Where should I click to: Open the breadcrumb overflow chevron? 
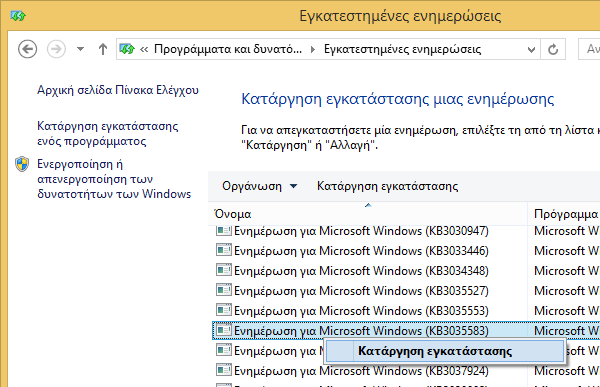pyautogui.click(x=144, y=49)
